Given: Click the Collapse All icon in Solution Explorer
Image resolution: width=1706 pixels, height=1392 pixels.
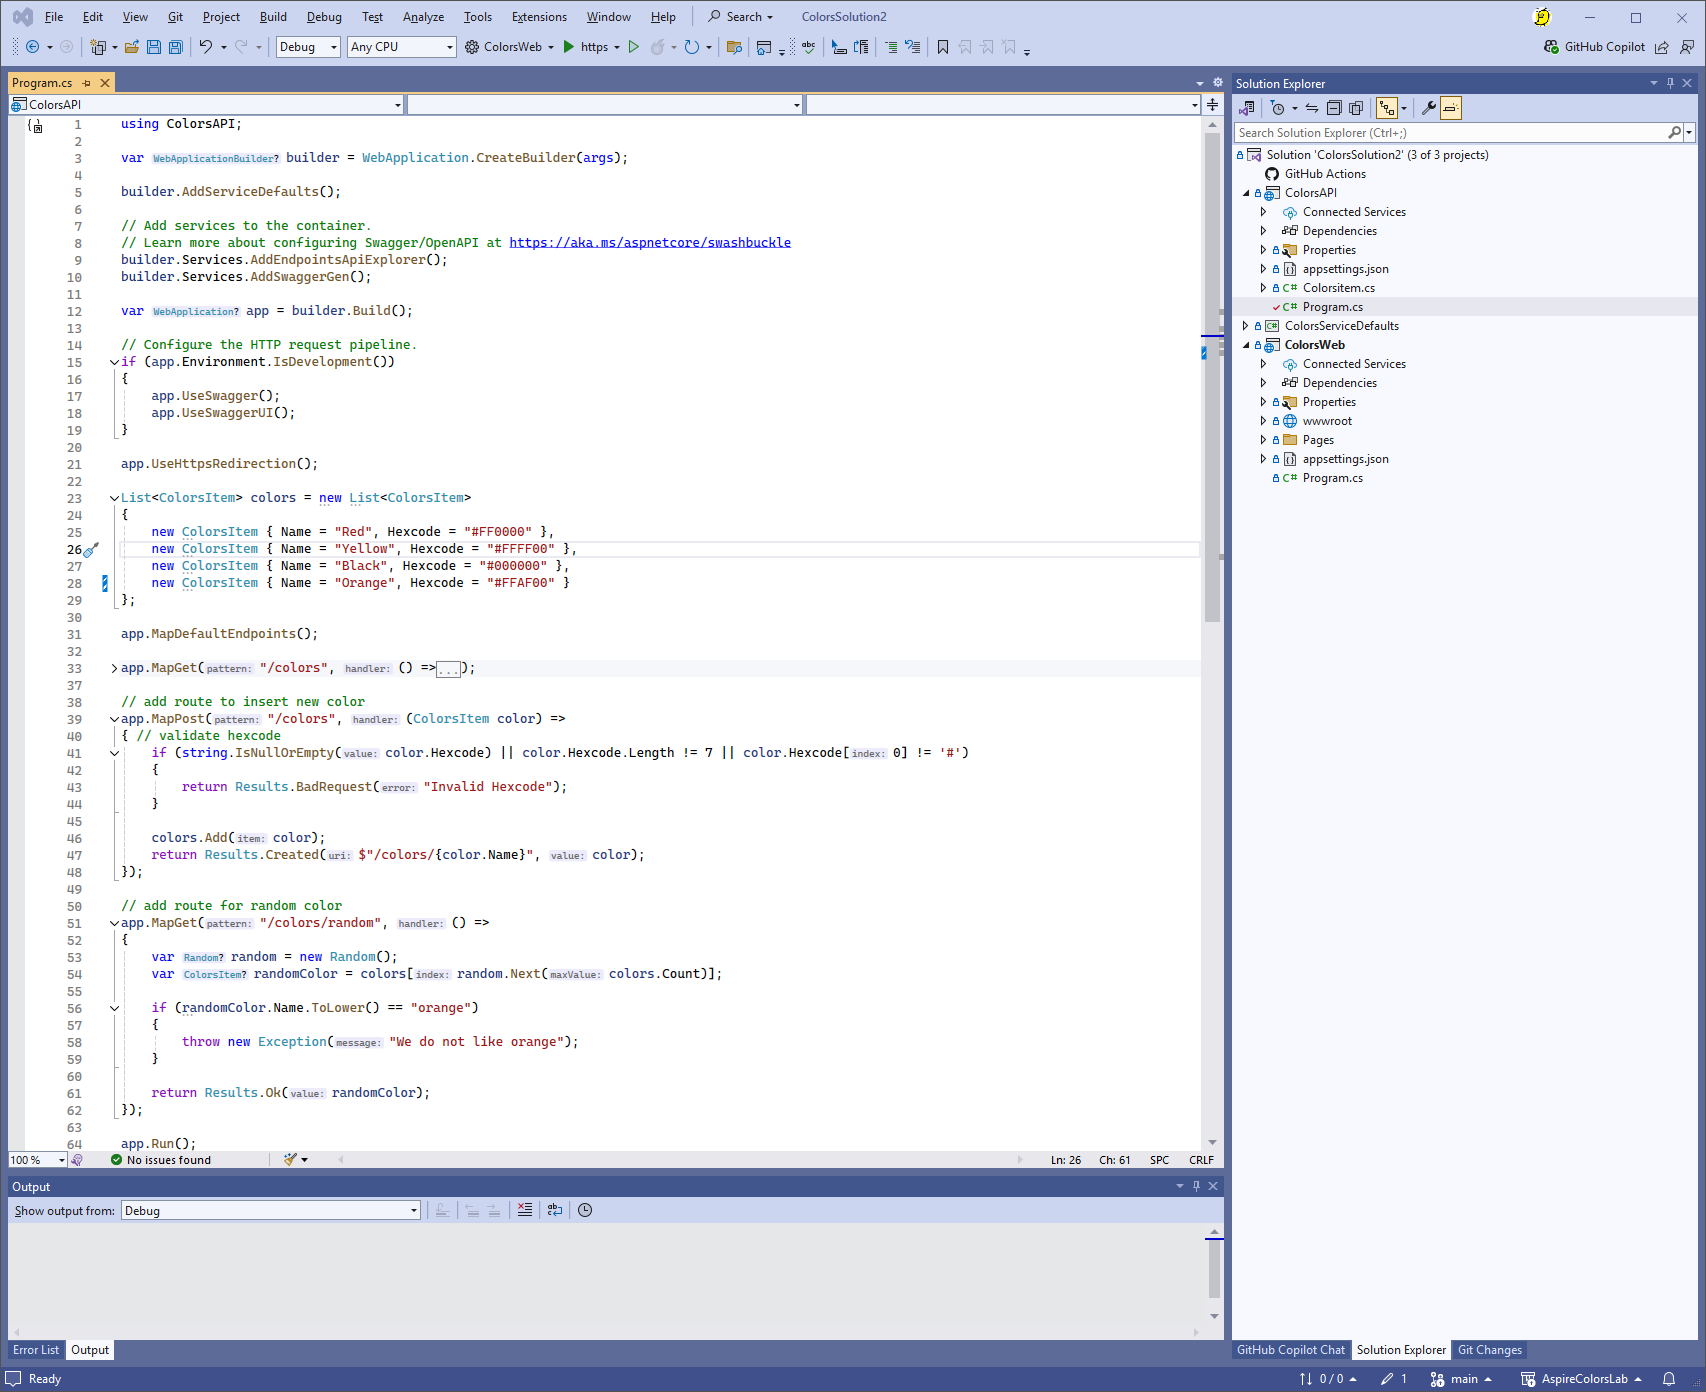Looking at the screenshot, I should click(1334, 108).
